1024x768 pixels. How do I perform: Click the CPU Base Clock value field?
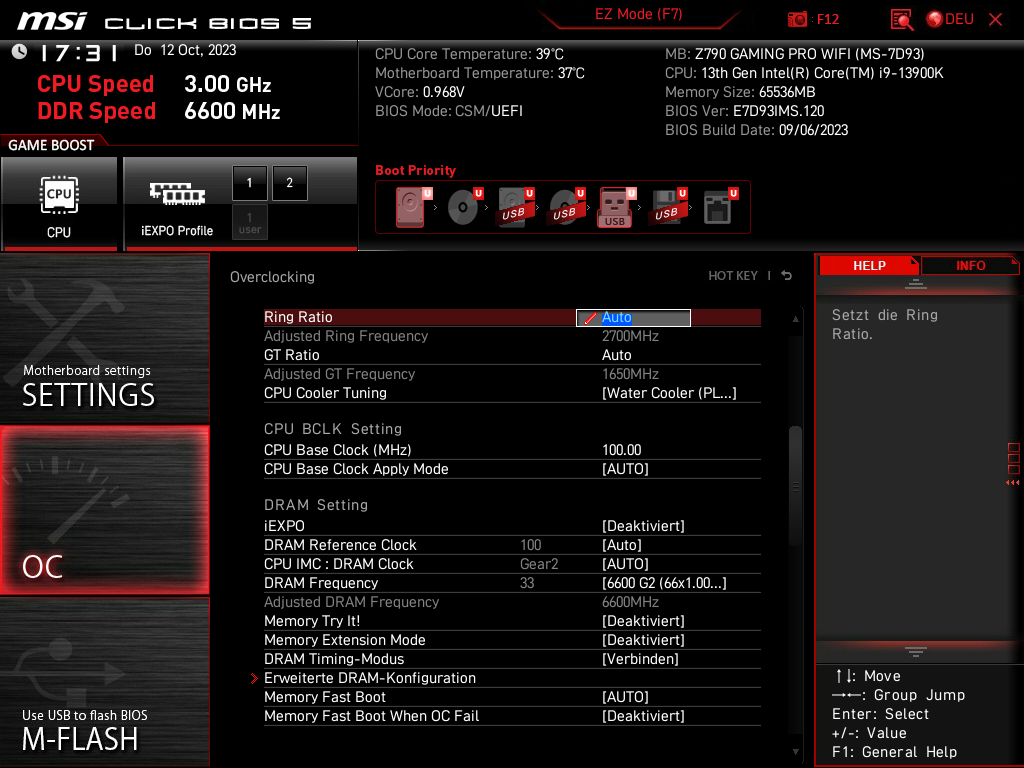pyautogui.click(x=622, y=450)
